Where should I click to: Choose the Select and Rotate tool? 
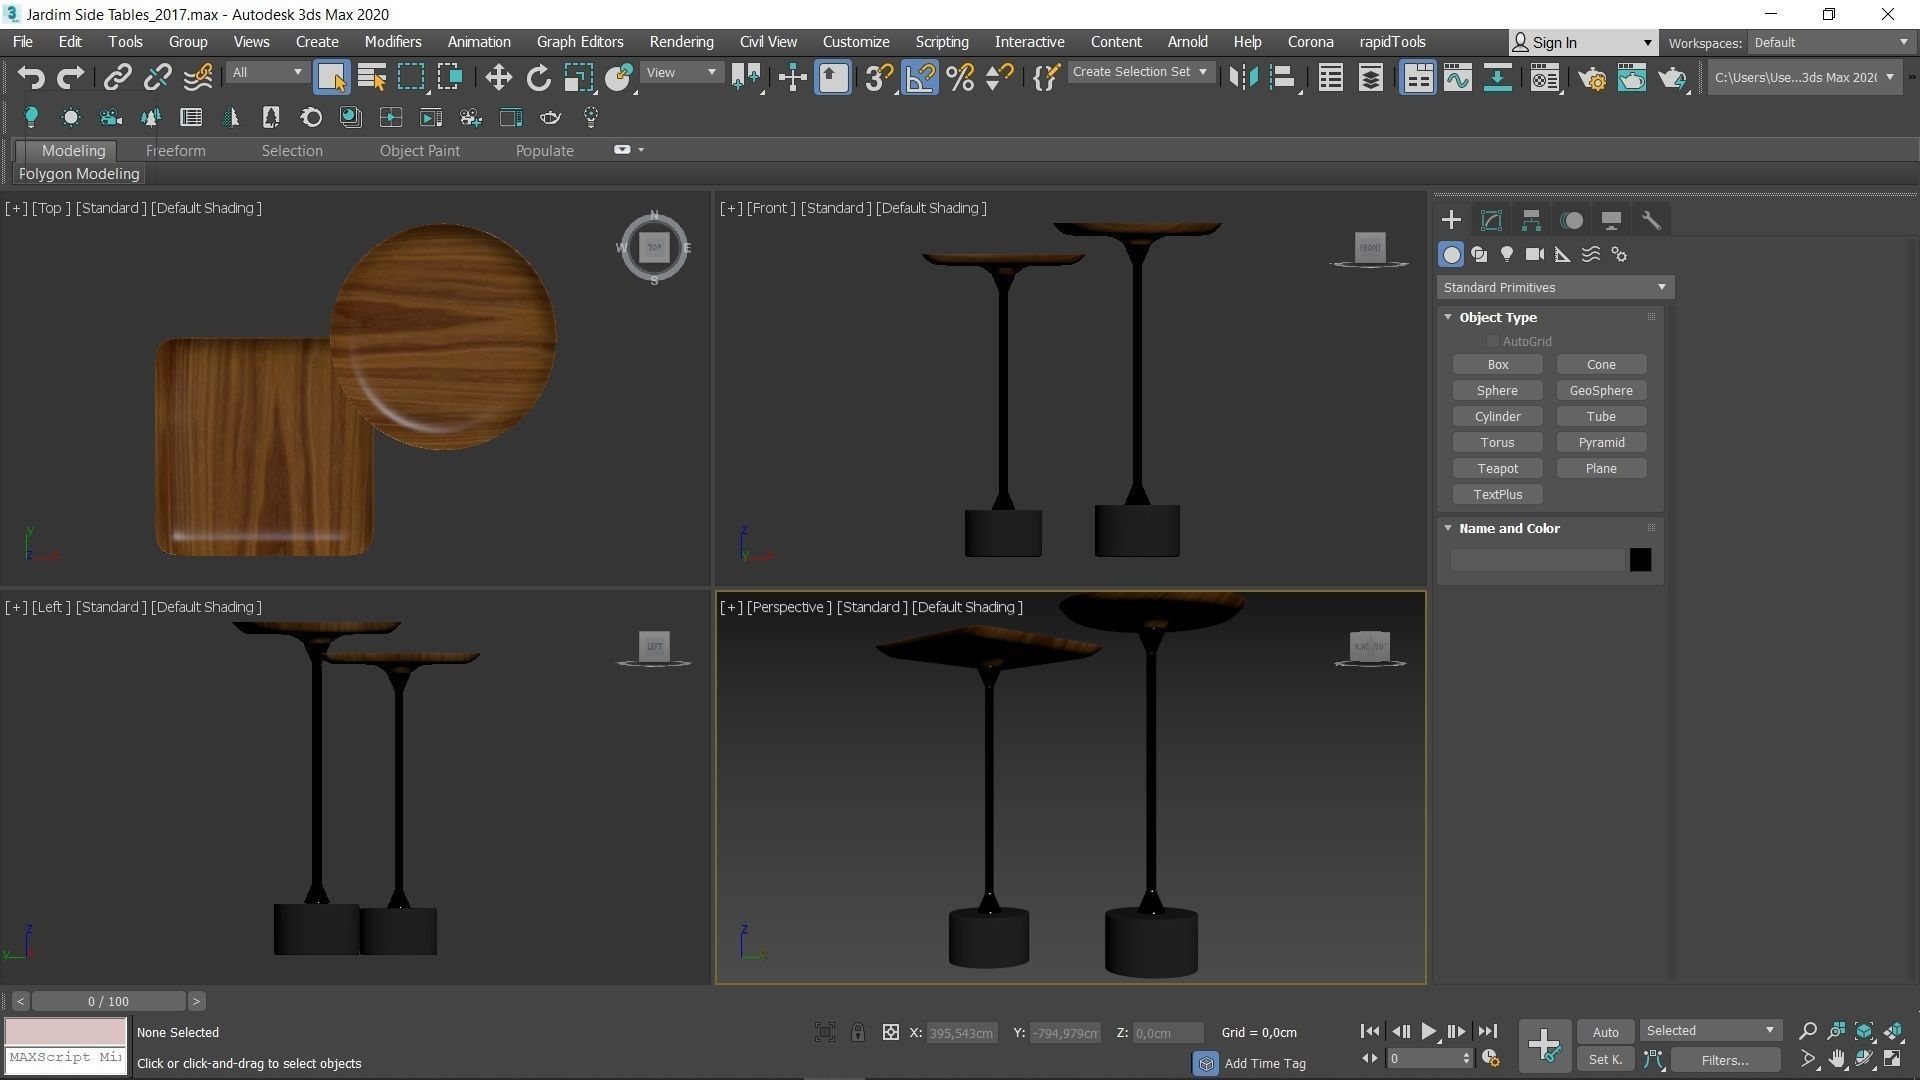point(538,77)
